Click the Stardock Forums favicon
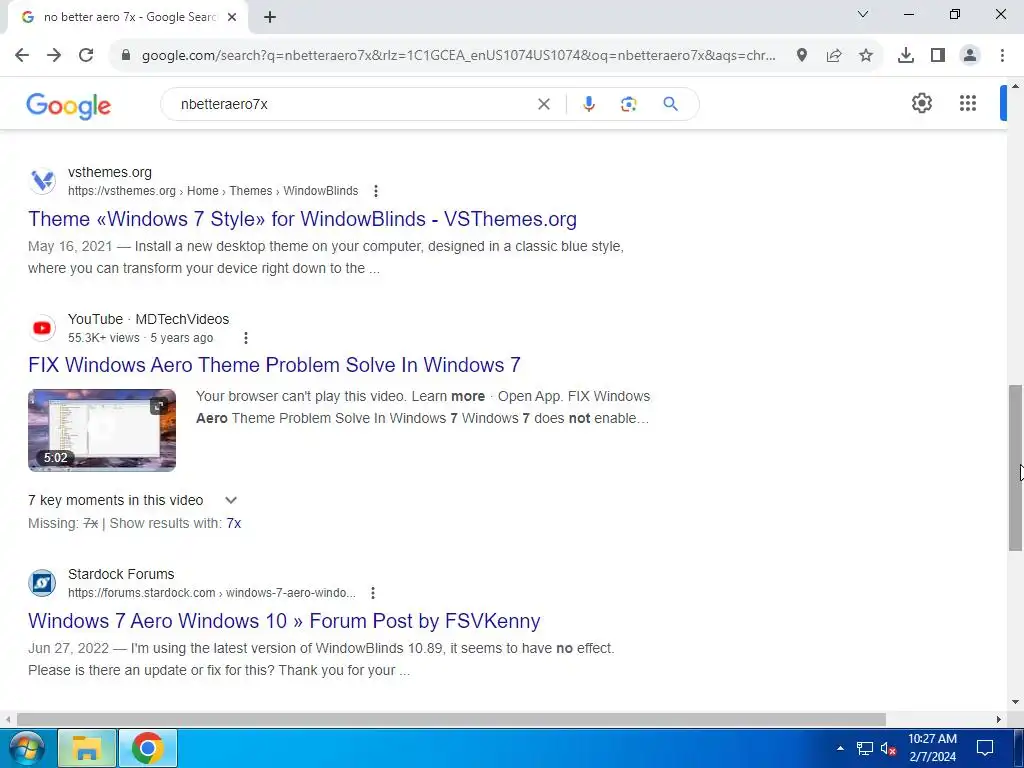 (42, 583)
